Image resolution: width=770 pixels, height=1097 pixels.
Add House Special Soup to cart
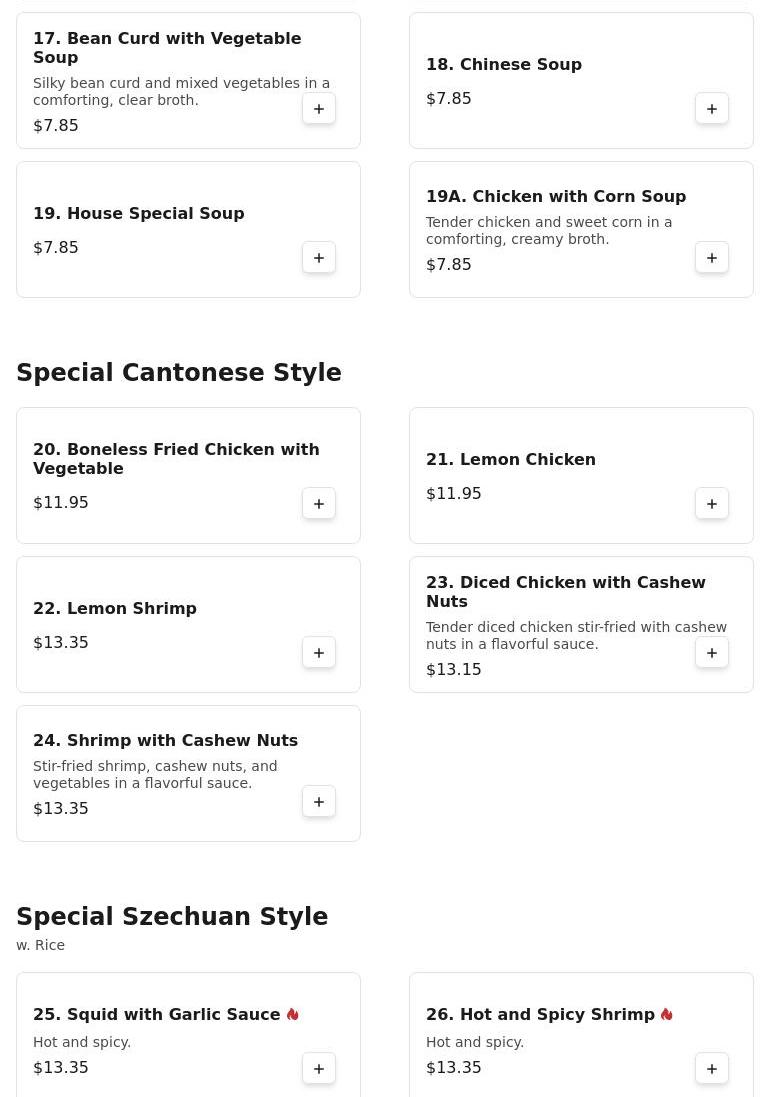(319, 257)
